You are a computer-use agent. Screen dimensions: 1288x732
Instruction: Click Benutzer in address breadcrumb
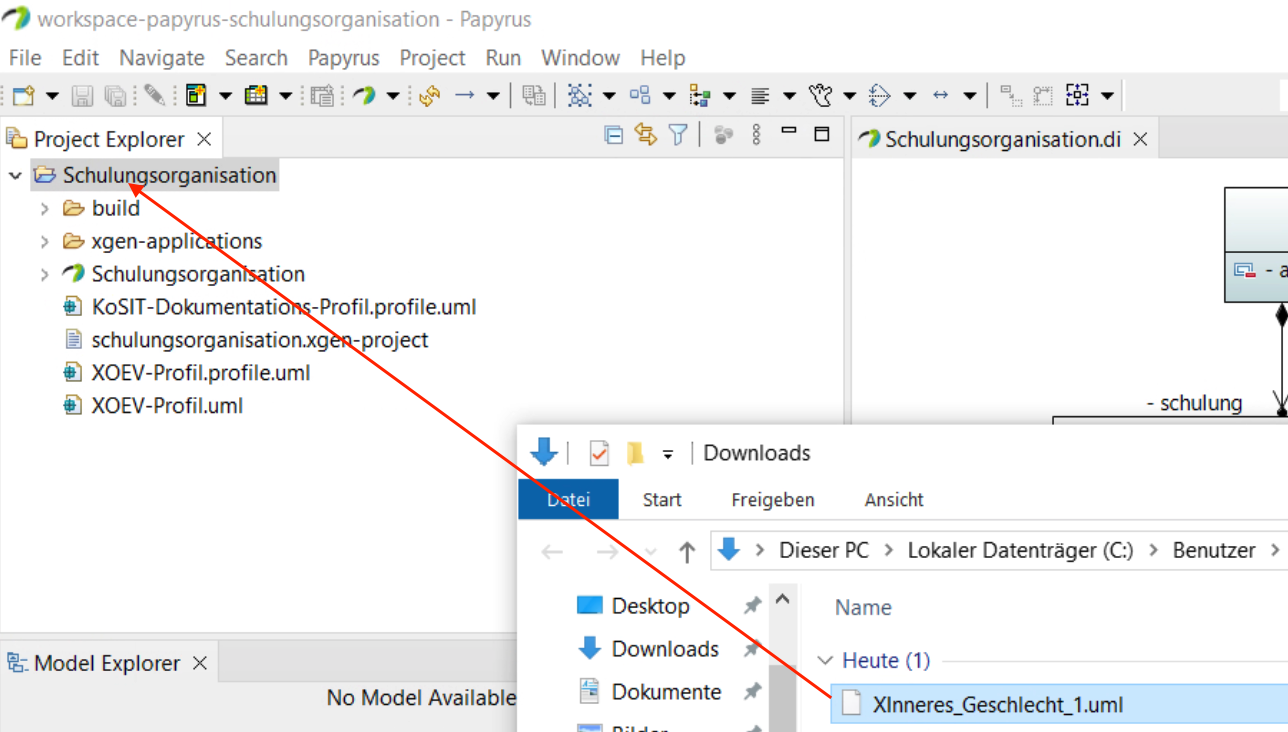(x=1214, y=550)
